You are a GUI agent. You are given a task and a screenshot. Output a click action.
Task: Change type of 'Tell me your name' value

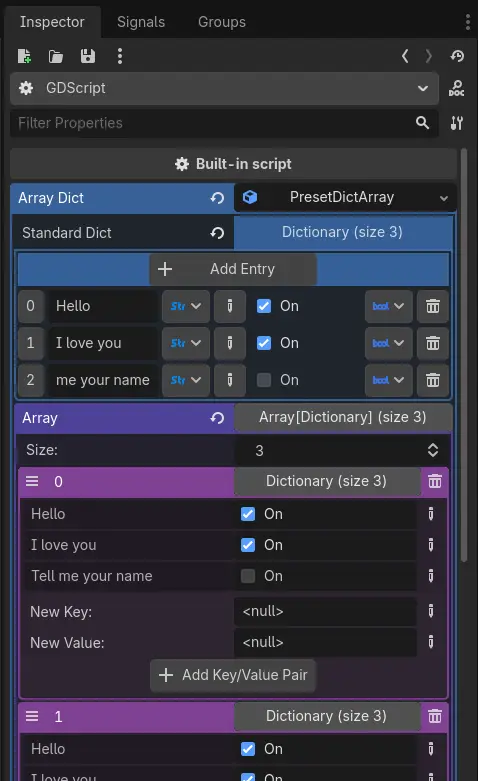(x=431, y=576)
